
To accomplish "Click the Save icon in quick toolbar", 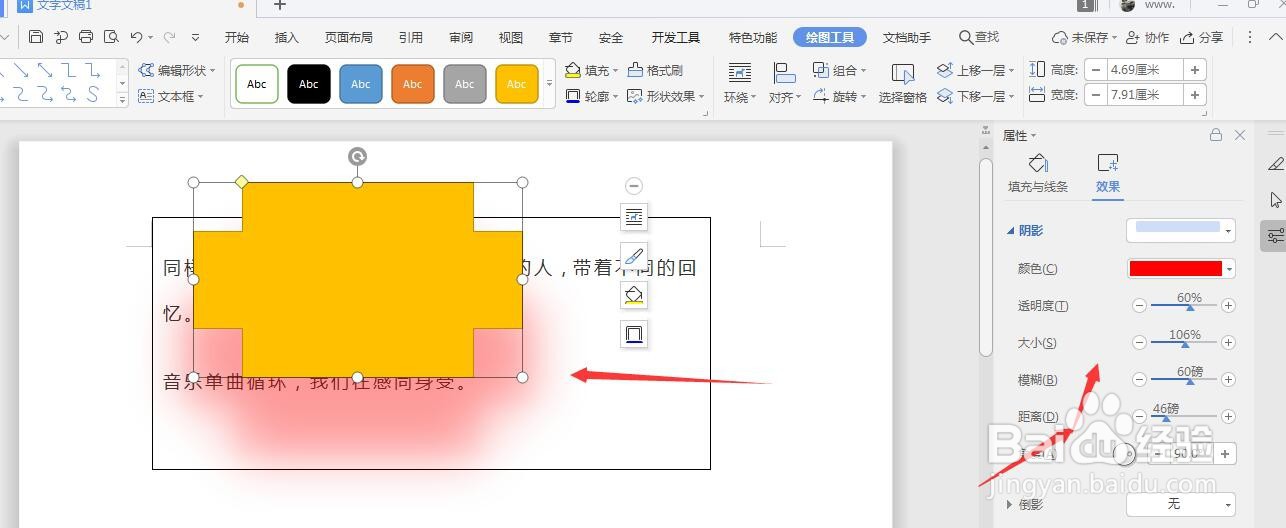I will pos(36,37).
